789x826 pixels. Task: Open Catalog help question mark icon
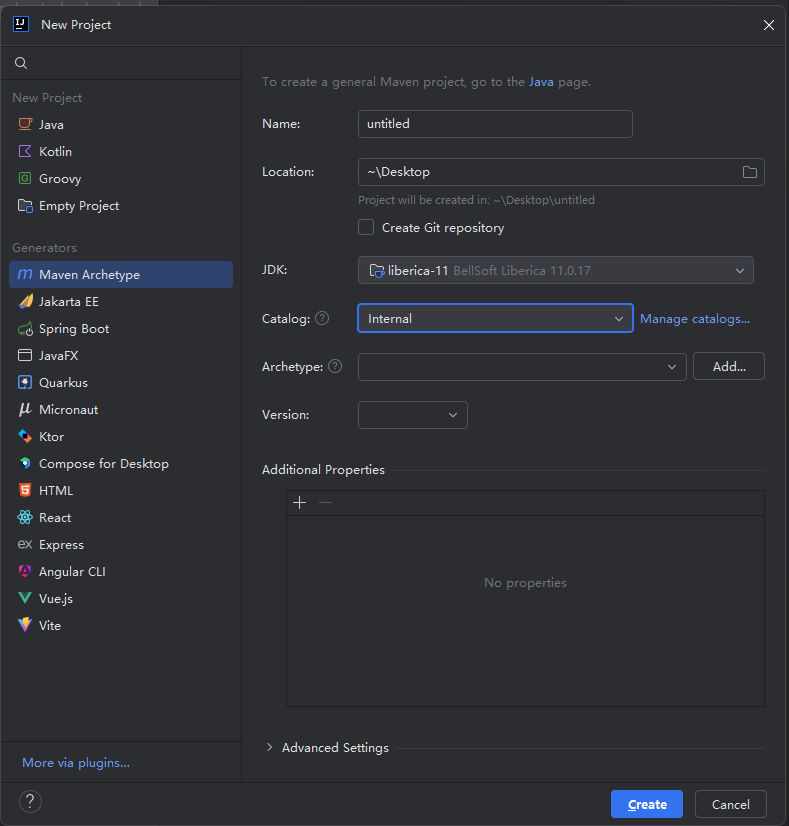point(322,318)
